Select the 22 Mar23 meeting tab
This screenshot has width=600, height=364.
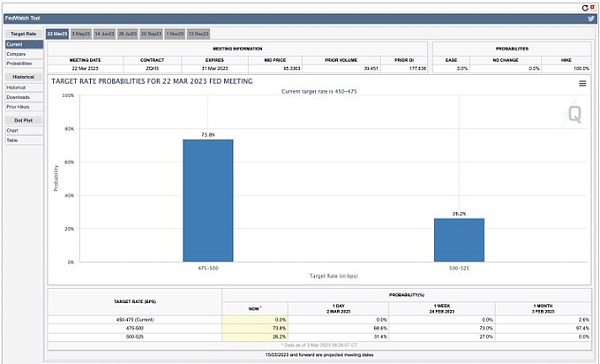57,34
